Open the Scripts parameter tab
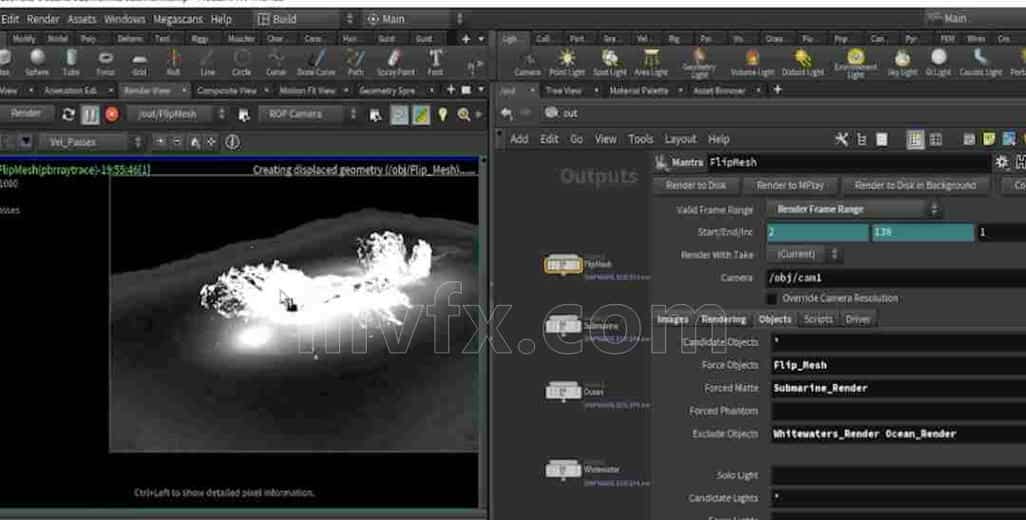The height and width of the screenshot is (520, 1026). (818, 319)
